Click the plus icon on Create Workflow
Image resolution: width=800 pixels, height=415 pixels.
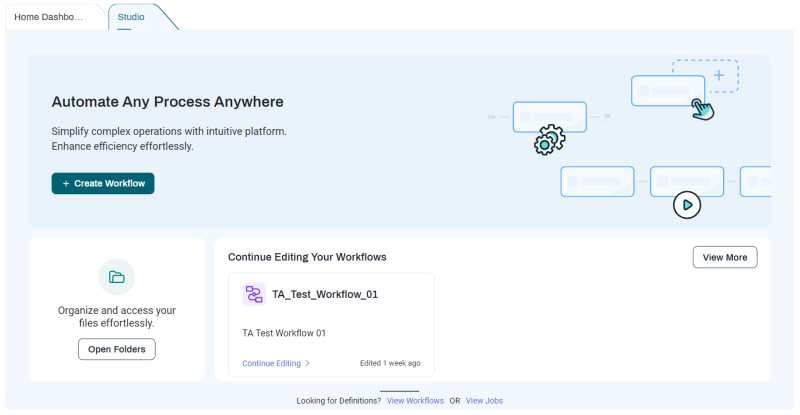pyautogui.click(x=66, y=184)
